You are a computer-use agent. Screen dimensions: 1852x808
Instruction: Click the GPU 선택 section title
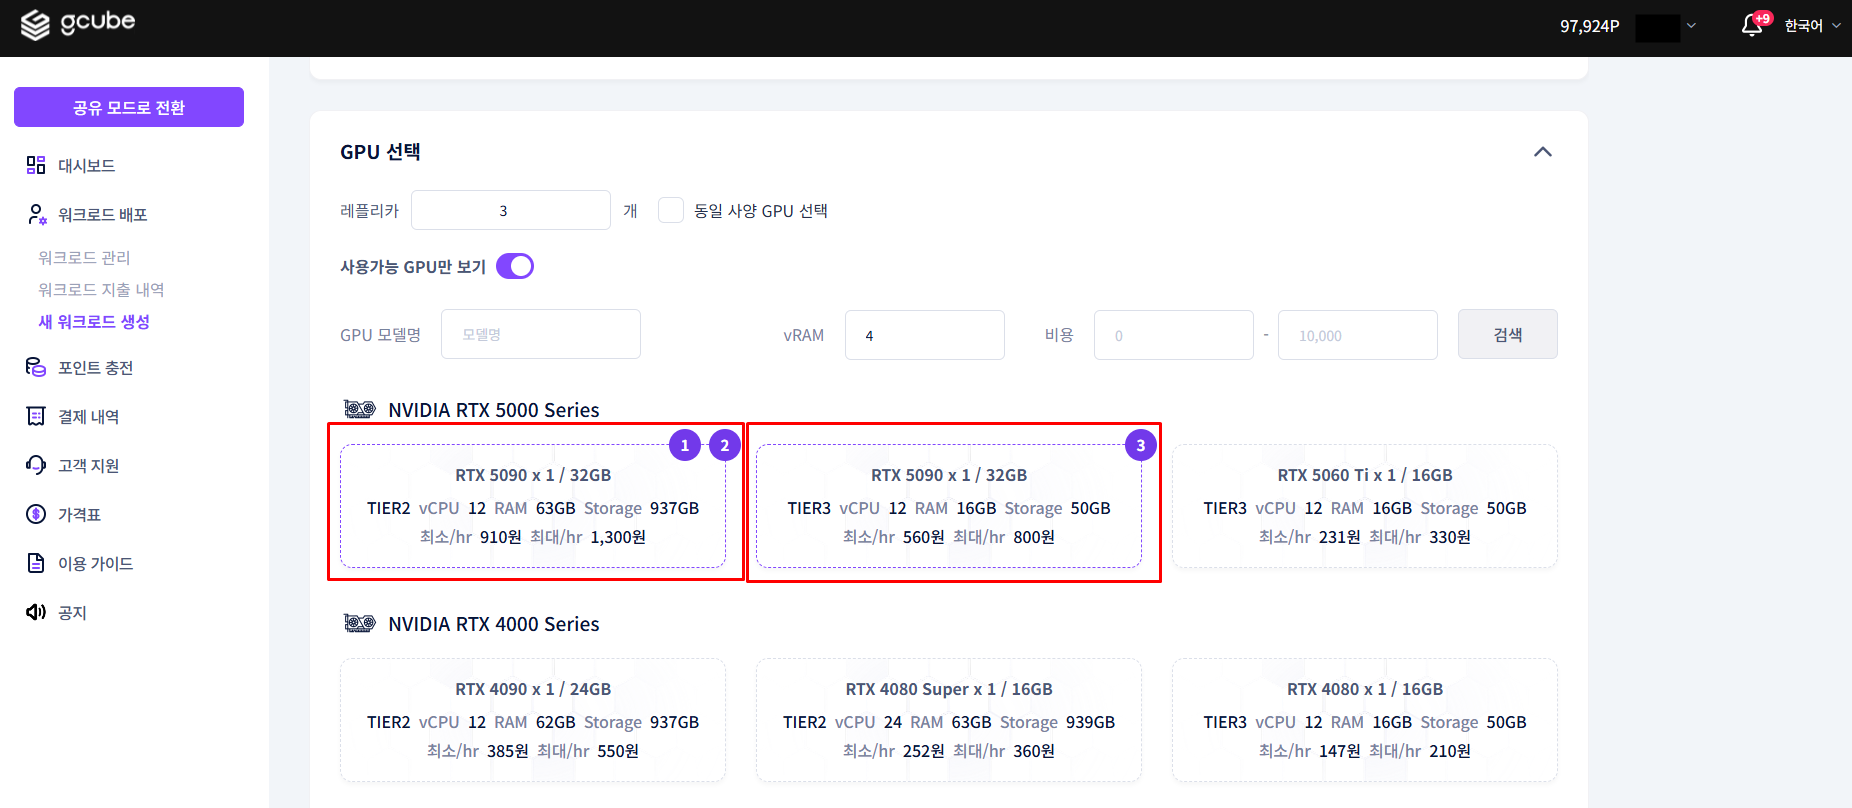tap(380, 152)
